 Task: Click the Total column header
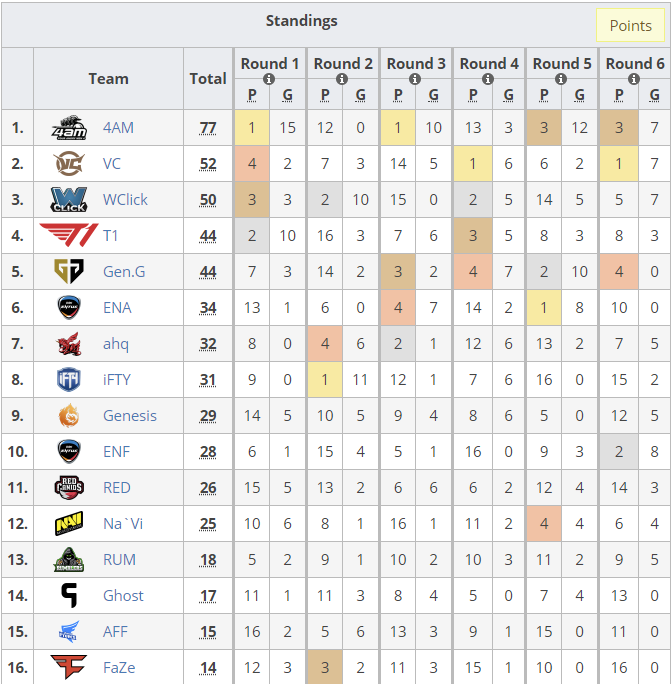tap(208, 79)
